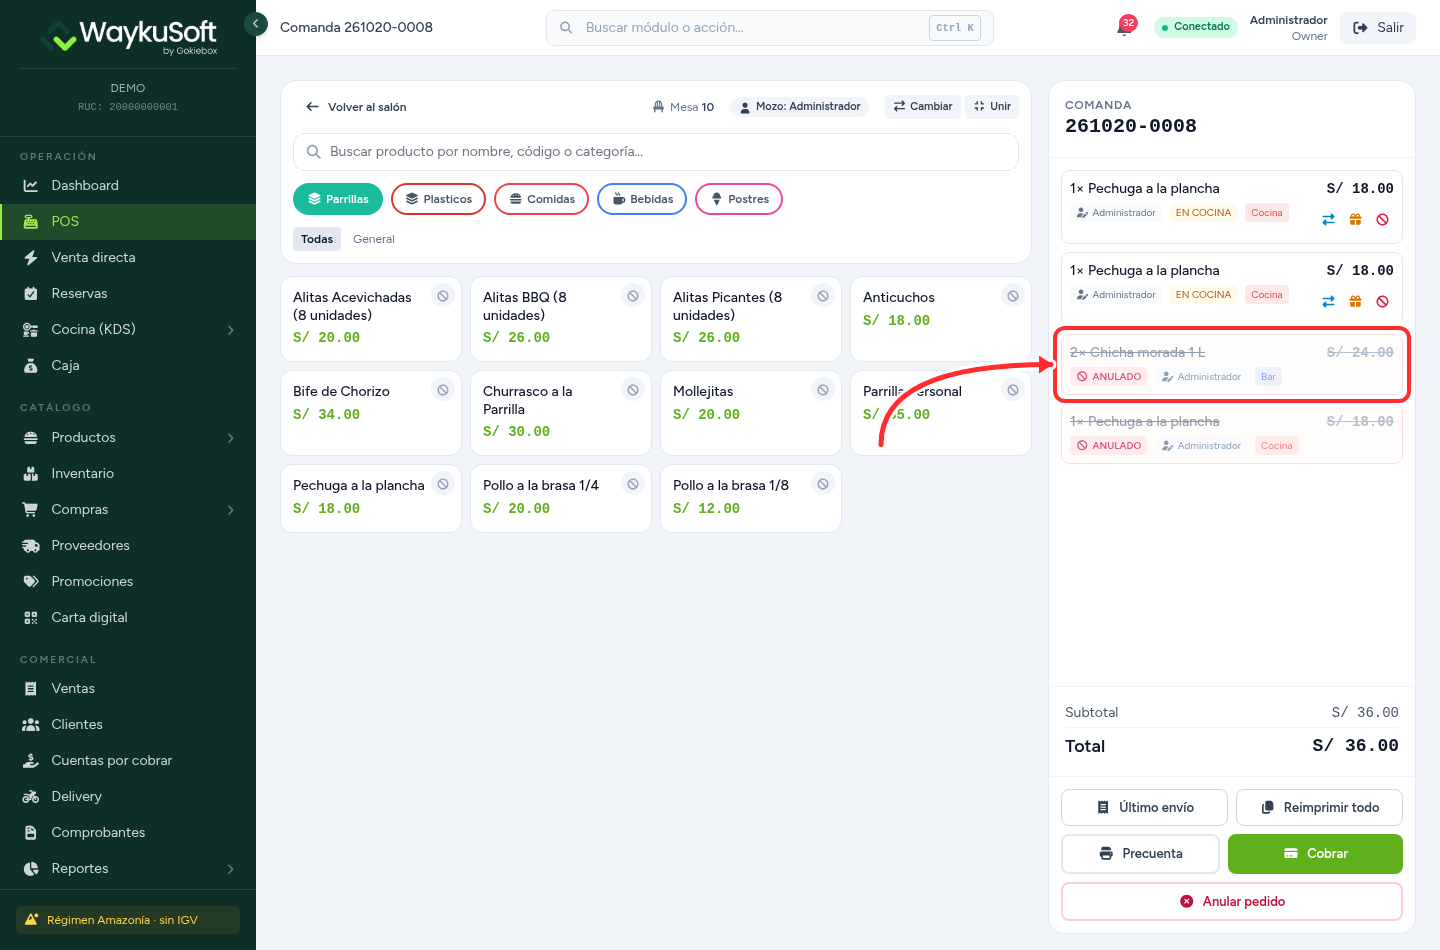Select the Parrillas category
The height and width of the screenshot is (950, 1440).
point(338,199)
